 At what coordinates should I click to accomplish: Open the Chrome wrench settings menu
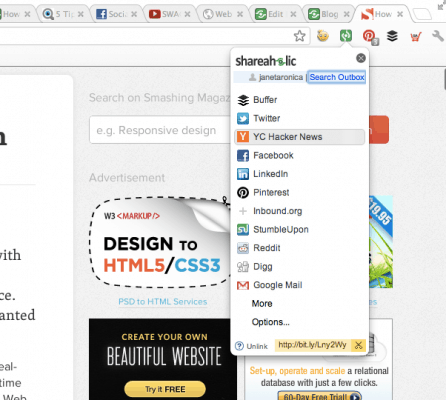point(438,35)
